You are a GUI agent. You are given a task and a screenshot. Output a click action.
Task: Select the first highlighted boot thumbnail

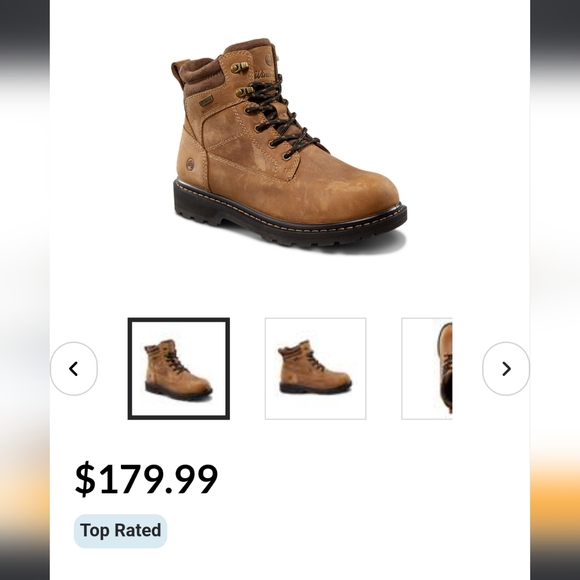click(x=179, y=368)
